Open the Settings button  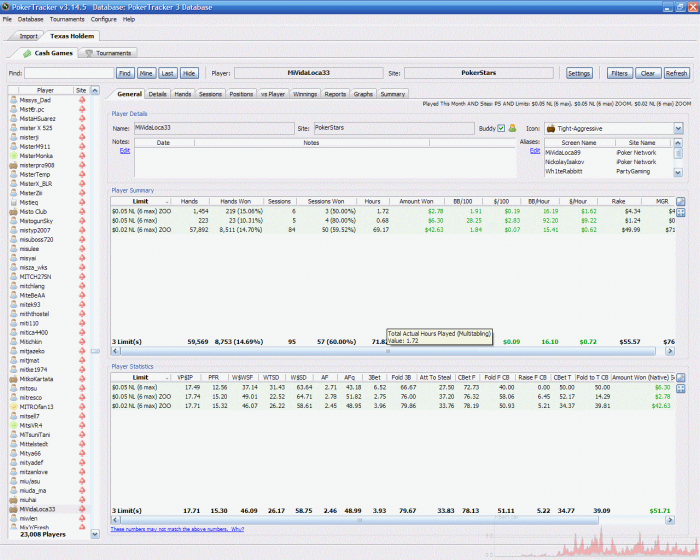pyautogui.click(x=579, y=73)
